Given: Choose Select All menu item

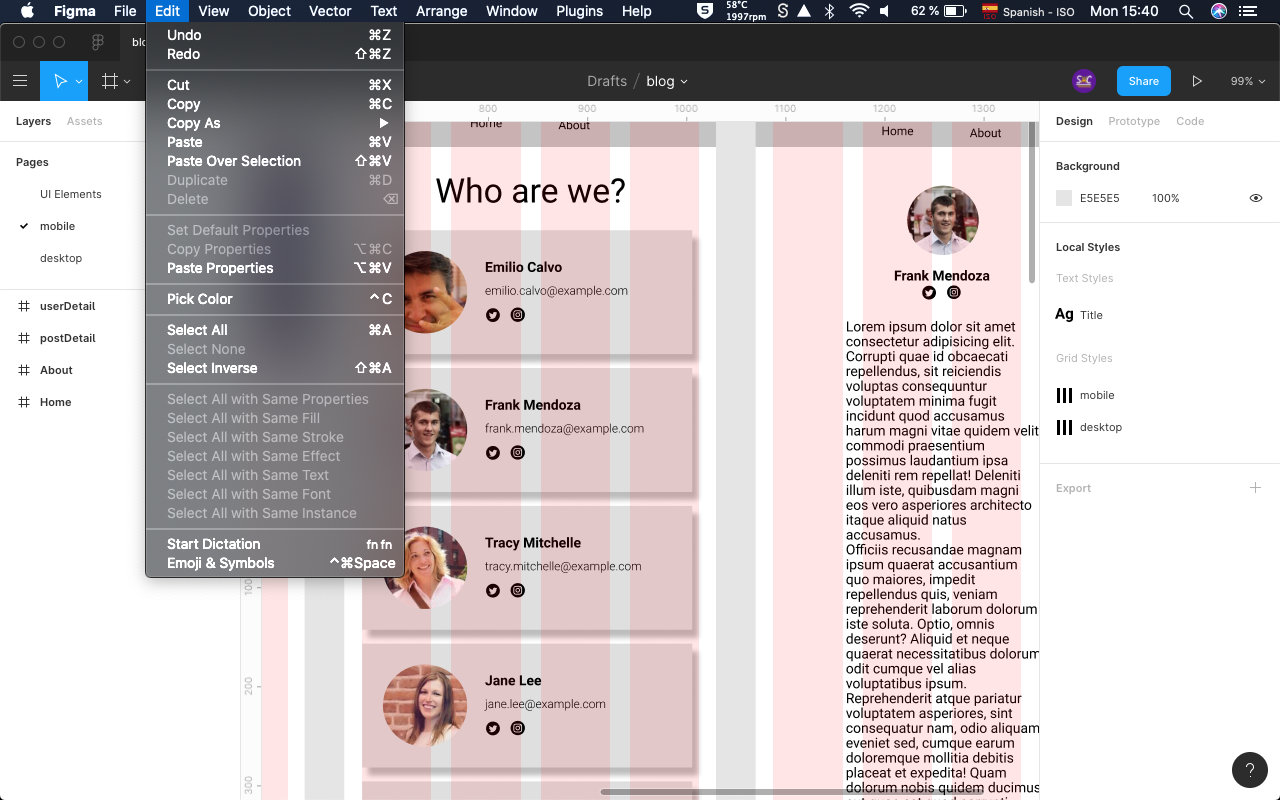Looking at the screenshot, I should tap(275, 330).
